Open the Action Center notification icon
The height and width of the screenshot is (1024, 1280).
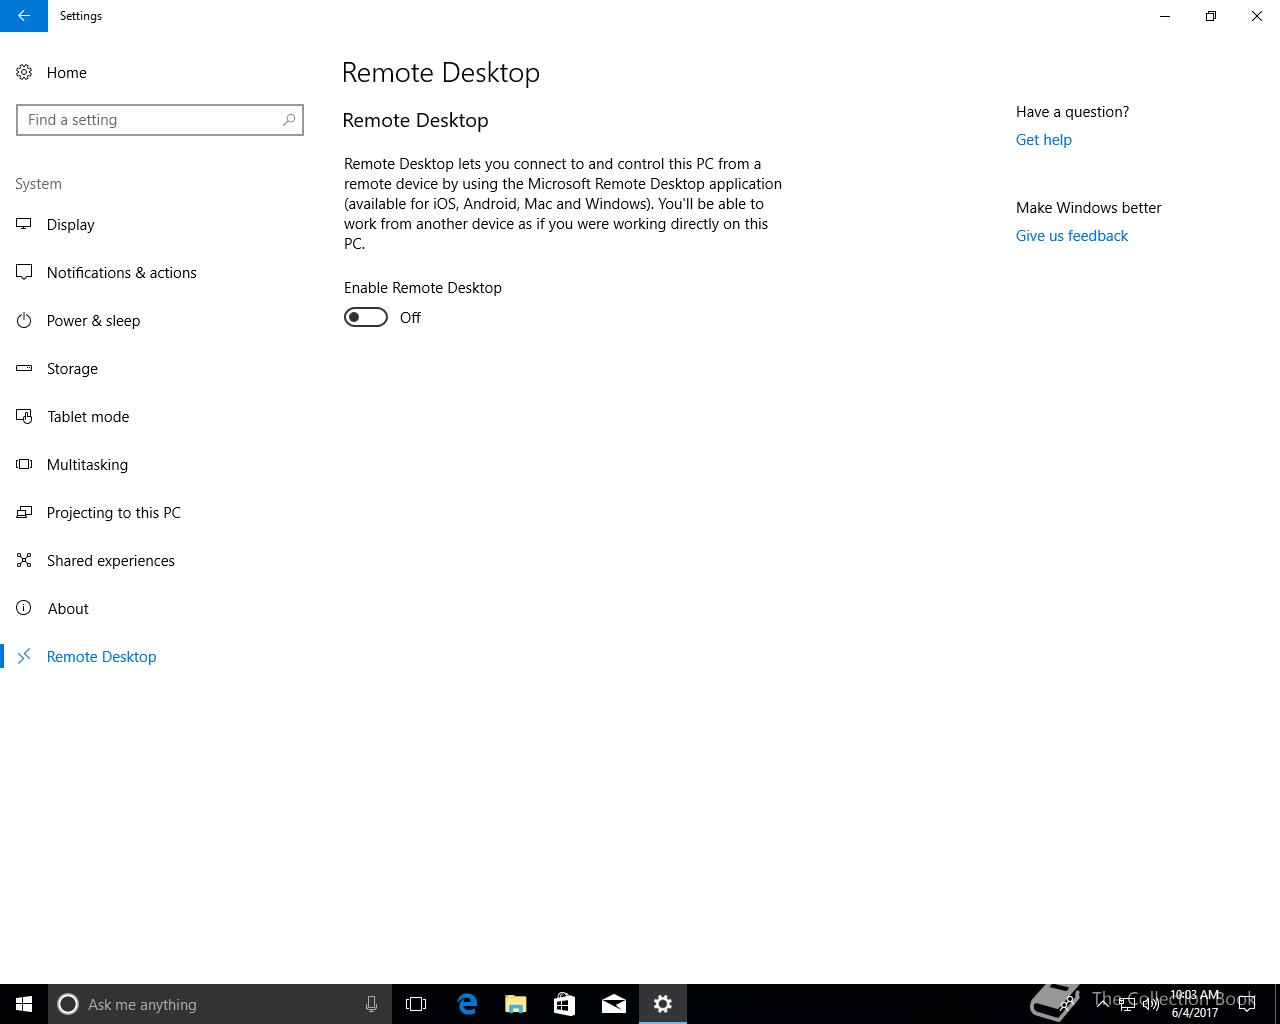click(1247, 1004)
